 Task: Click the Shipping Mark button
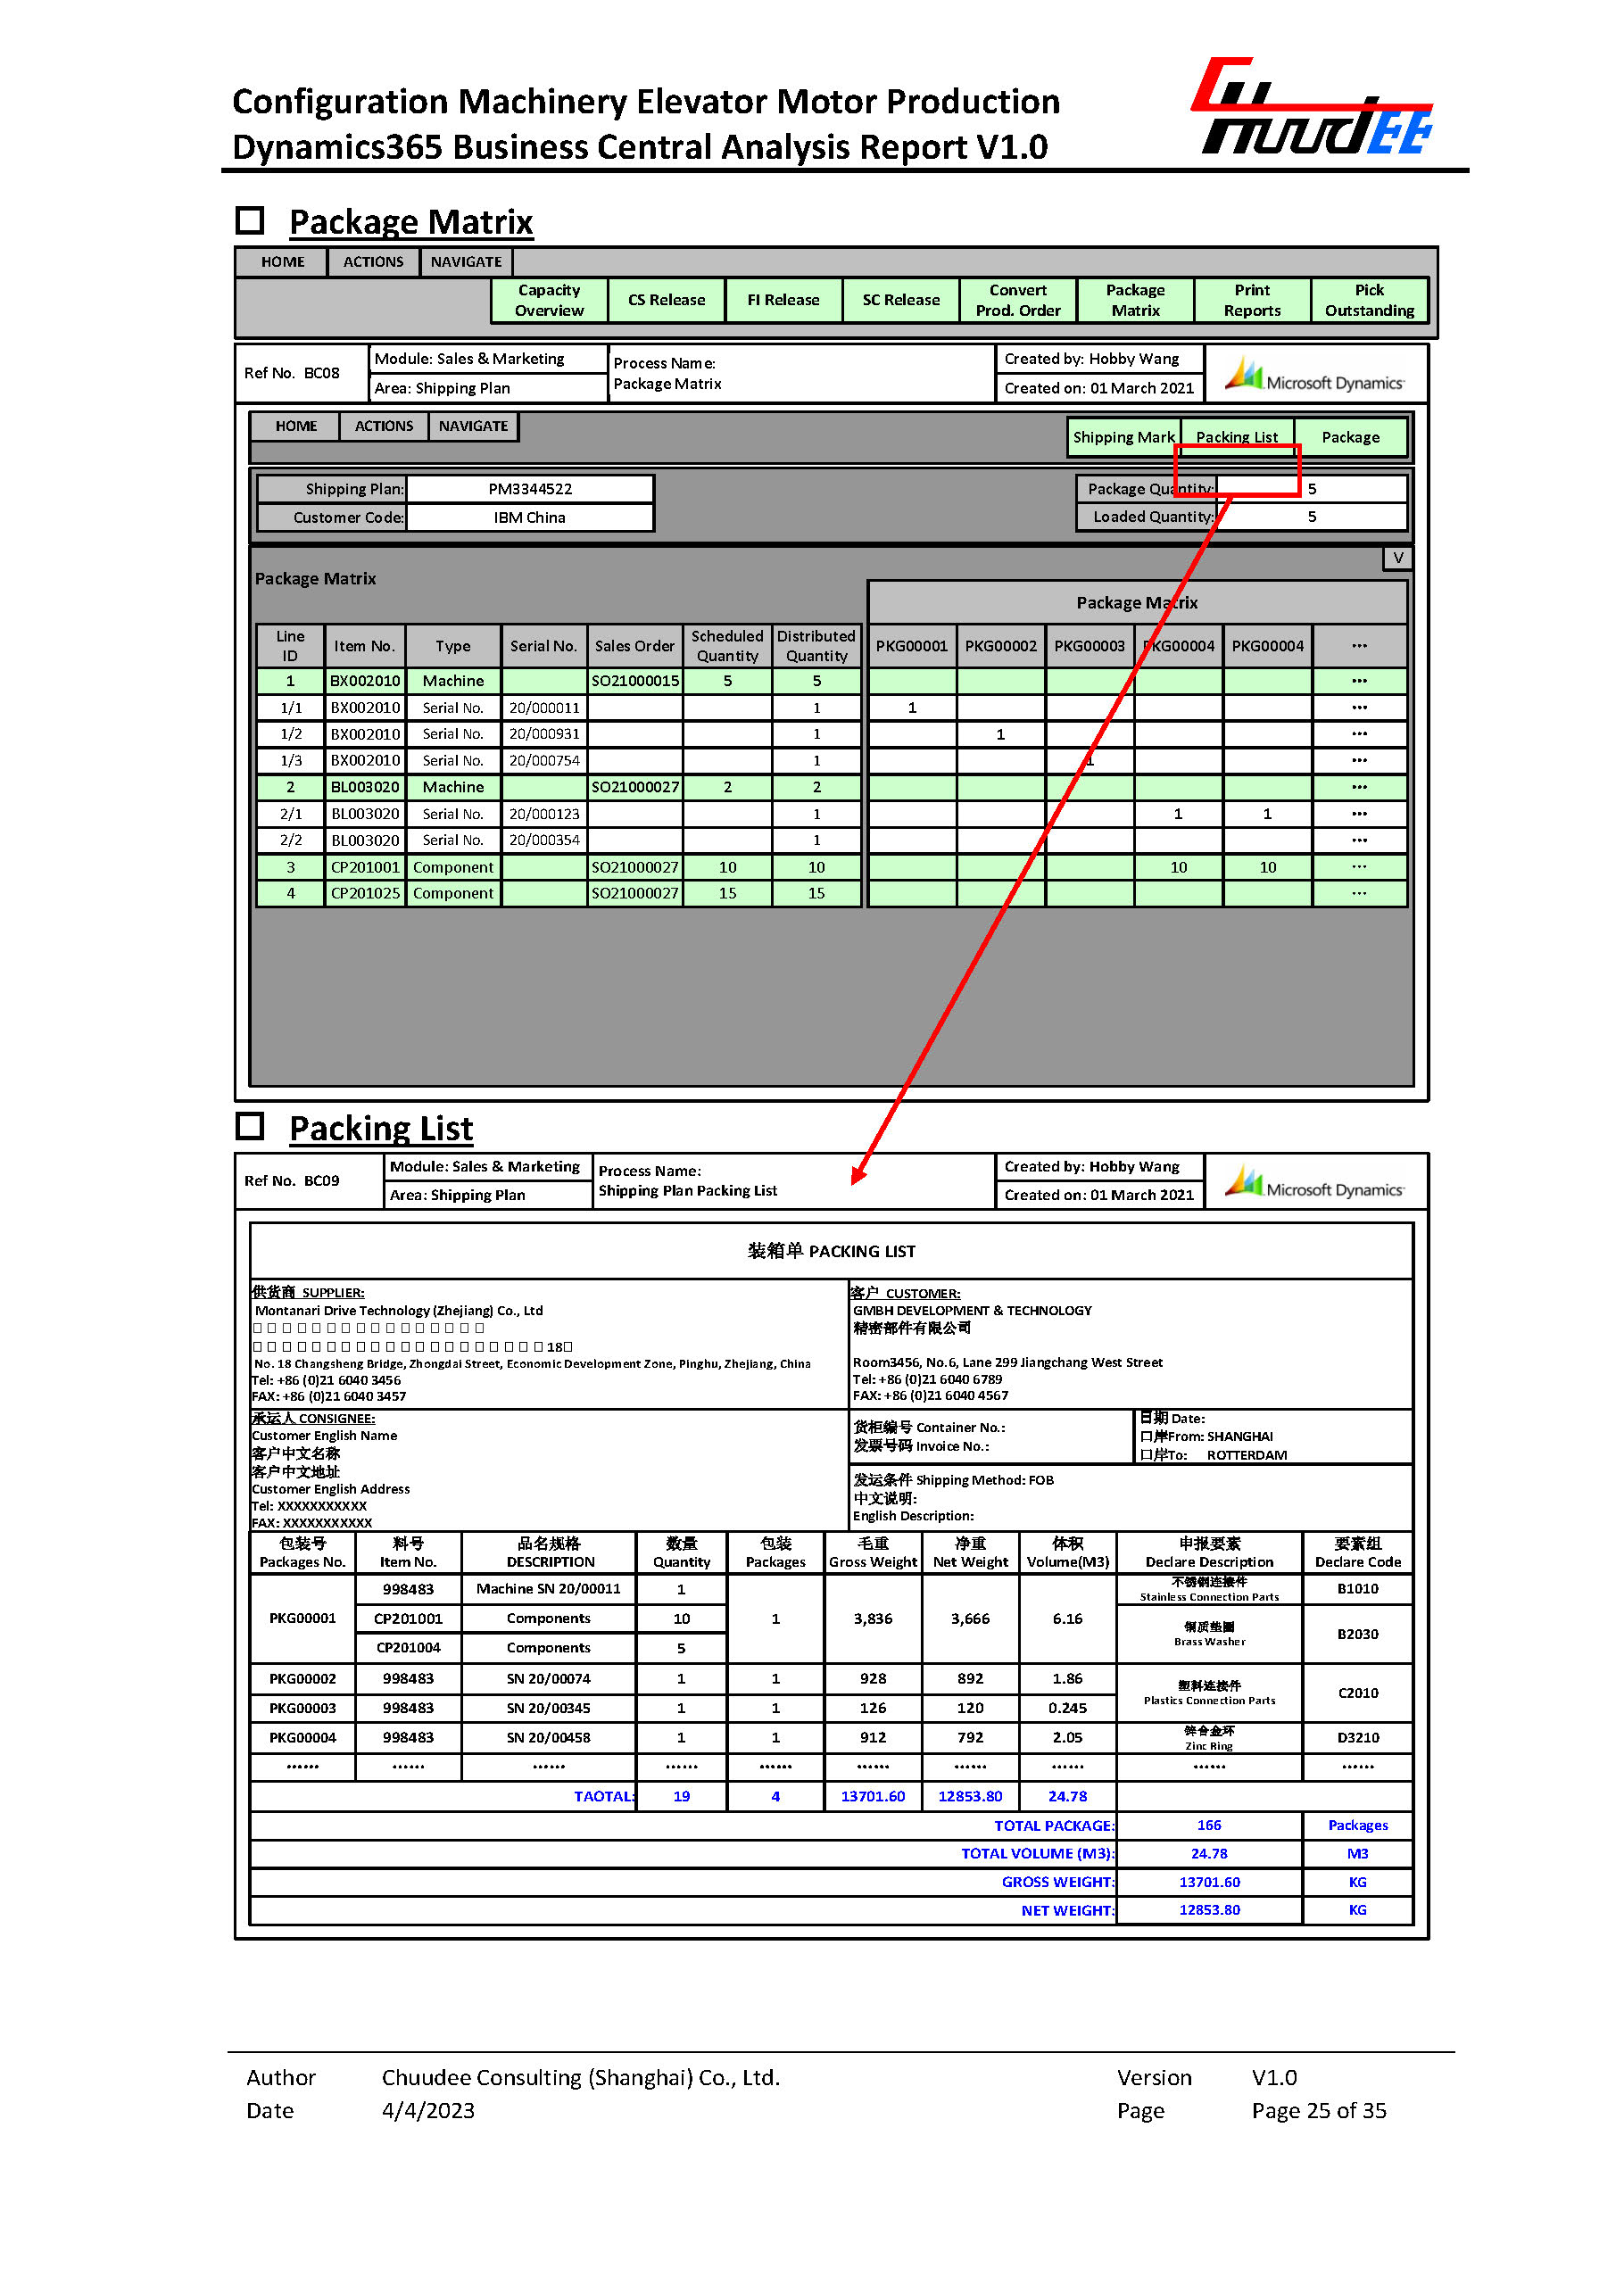[1123, 437]
